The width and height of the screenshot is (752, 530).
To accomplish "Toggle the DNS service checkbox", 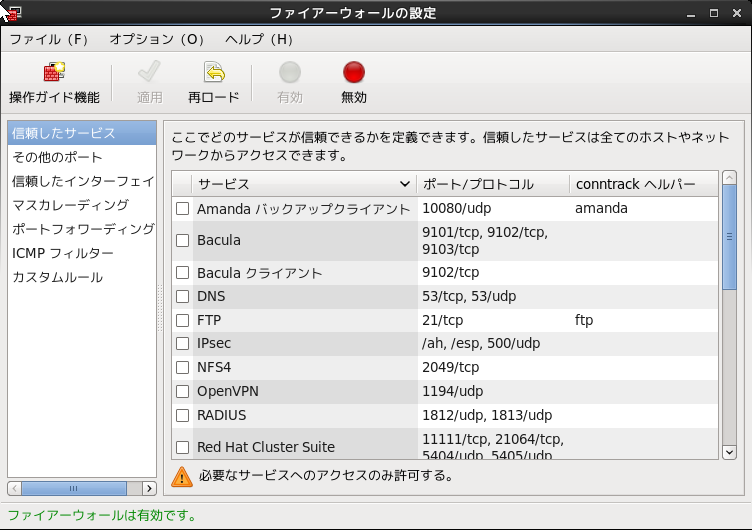I will pyautogui.click(x=182, y=296).
